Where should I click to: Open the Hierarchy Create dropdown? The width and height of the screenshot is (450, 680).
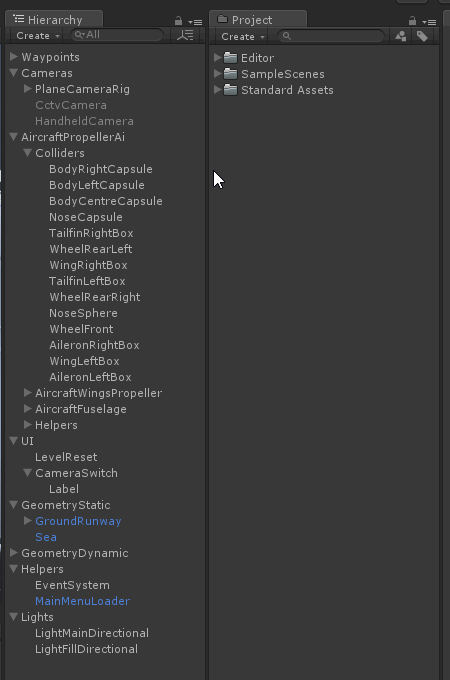(38, 36)
